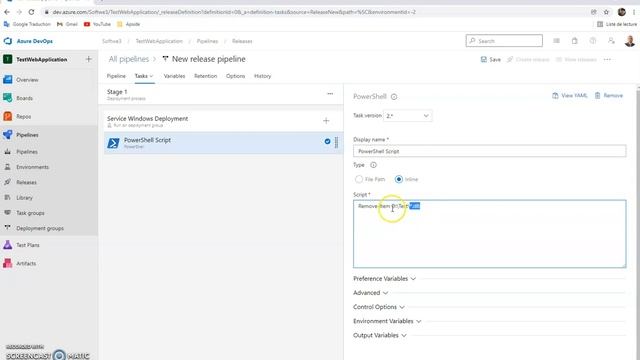Click Create release button

528,60
